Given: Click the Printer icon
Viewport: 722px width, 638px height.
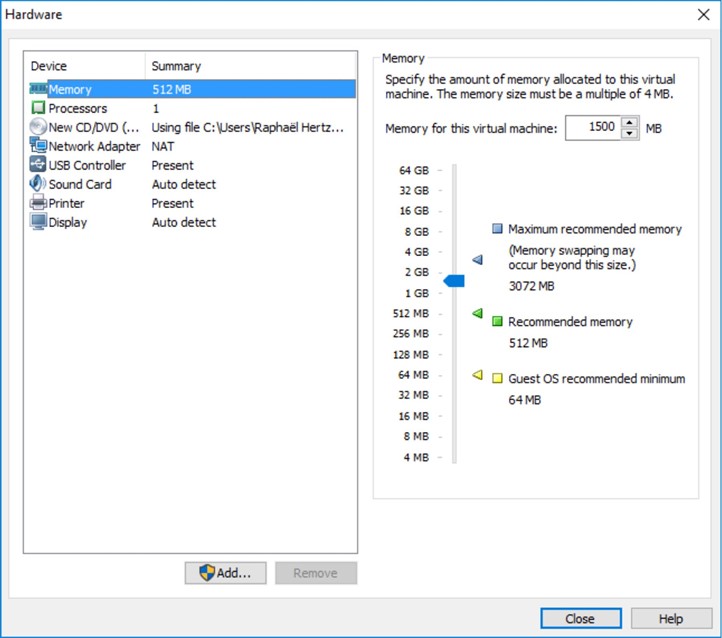Looking at the screenshot, I should coord(38,203).
